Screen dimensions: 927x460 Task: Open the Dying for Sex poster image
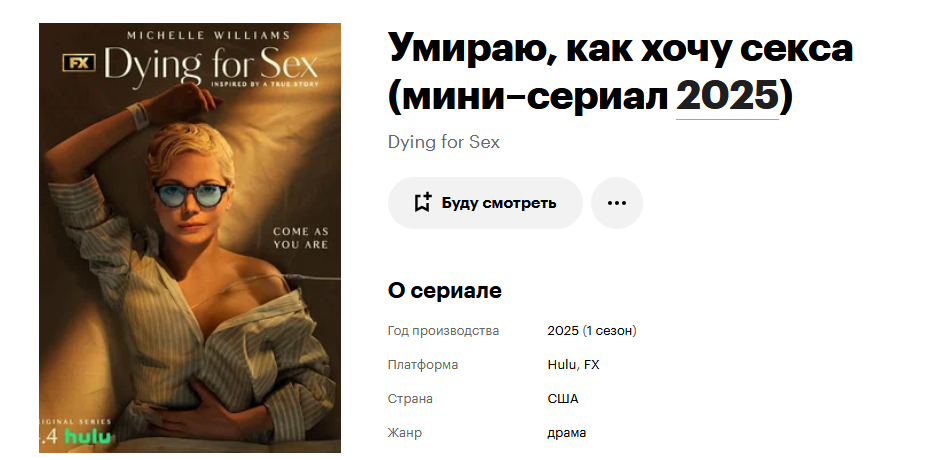190,238
